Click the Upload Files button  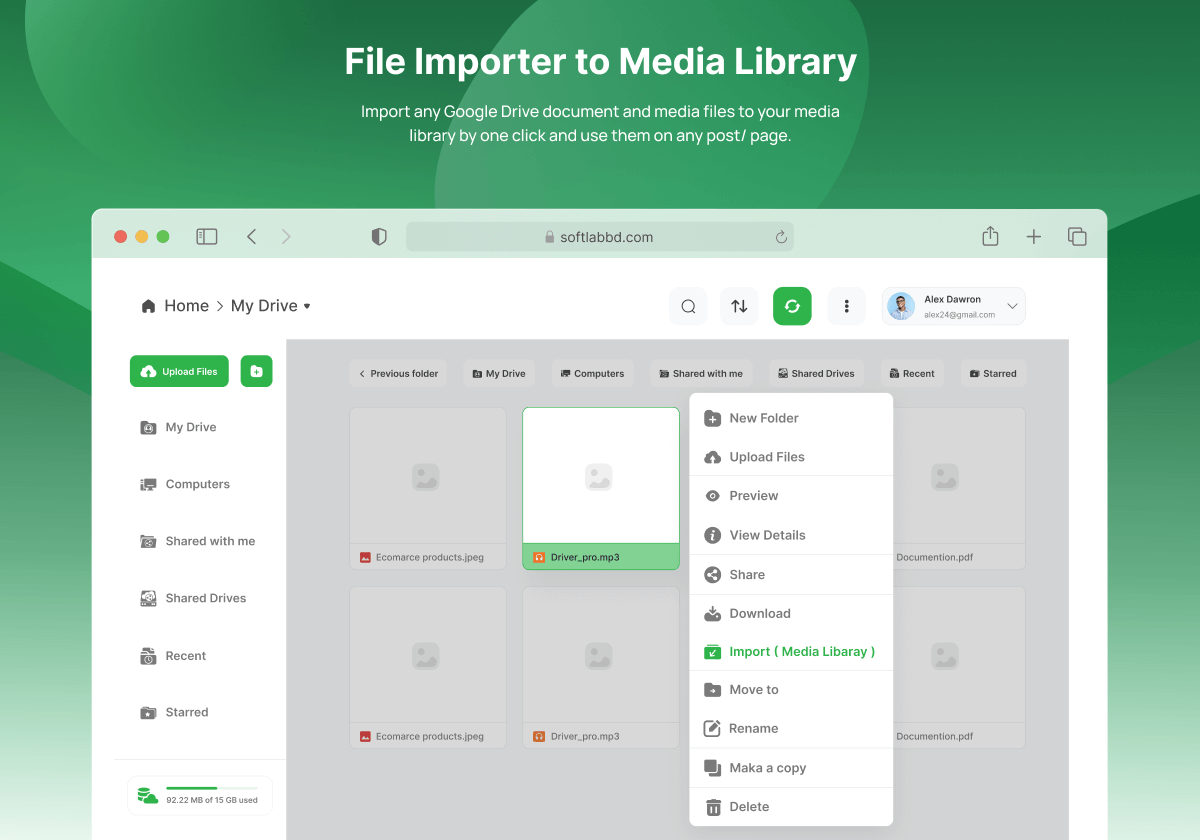pos(179,371)
